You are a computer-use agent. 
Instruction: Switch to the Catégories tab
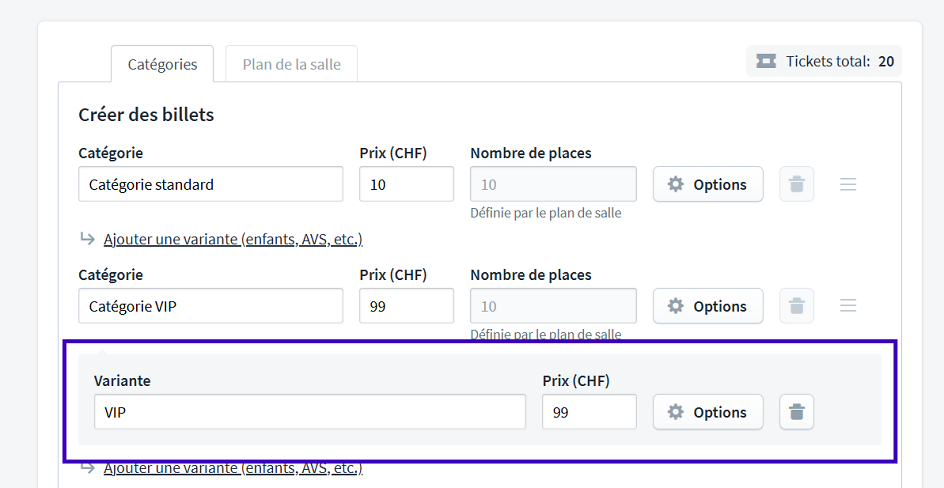coord(162,64)
